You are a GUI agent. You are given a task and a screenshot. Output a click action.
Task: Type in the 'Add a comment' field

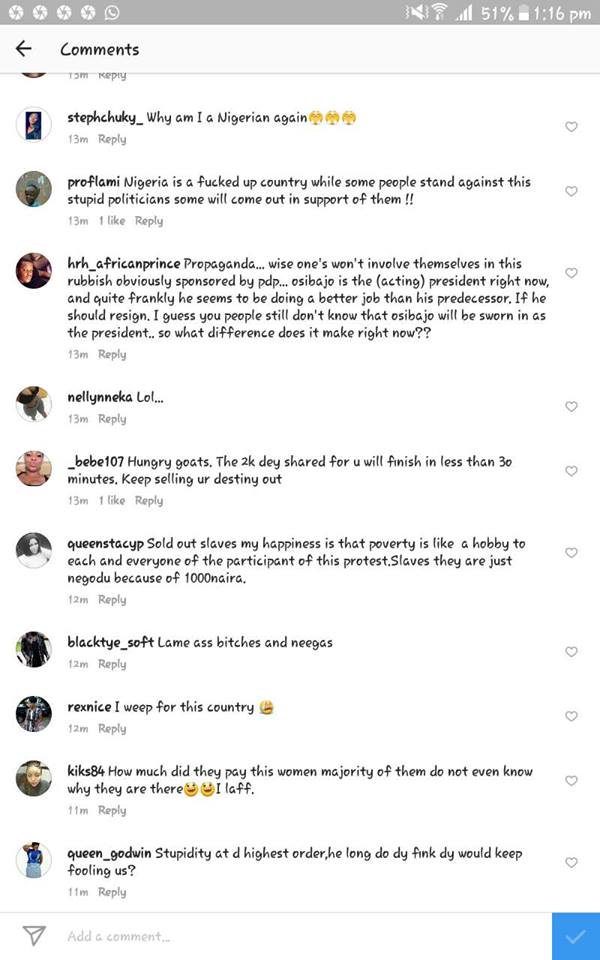(300, 937)
